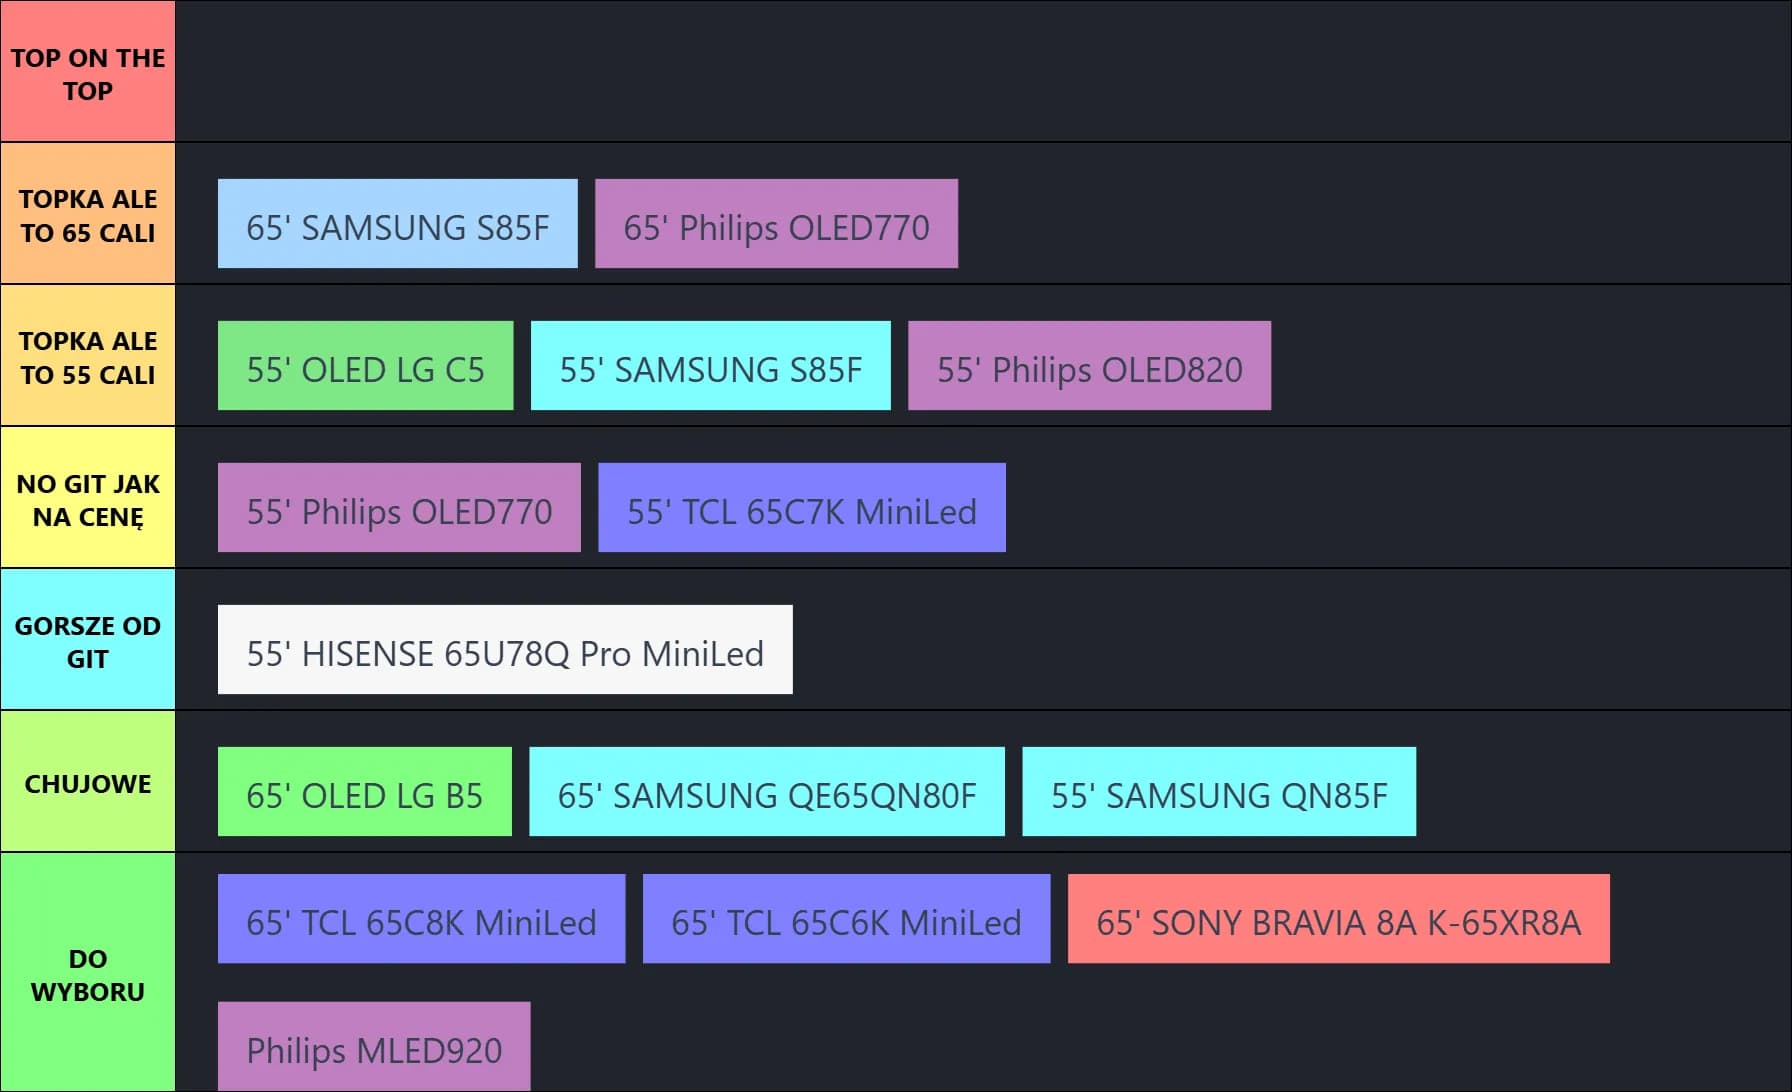Choose the 55' TCL 65C7K MiniLed card
This screenshot has width=1792, height=1092.
[801, 508]
